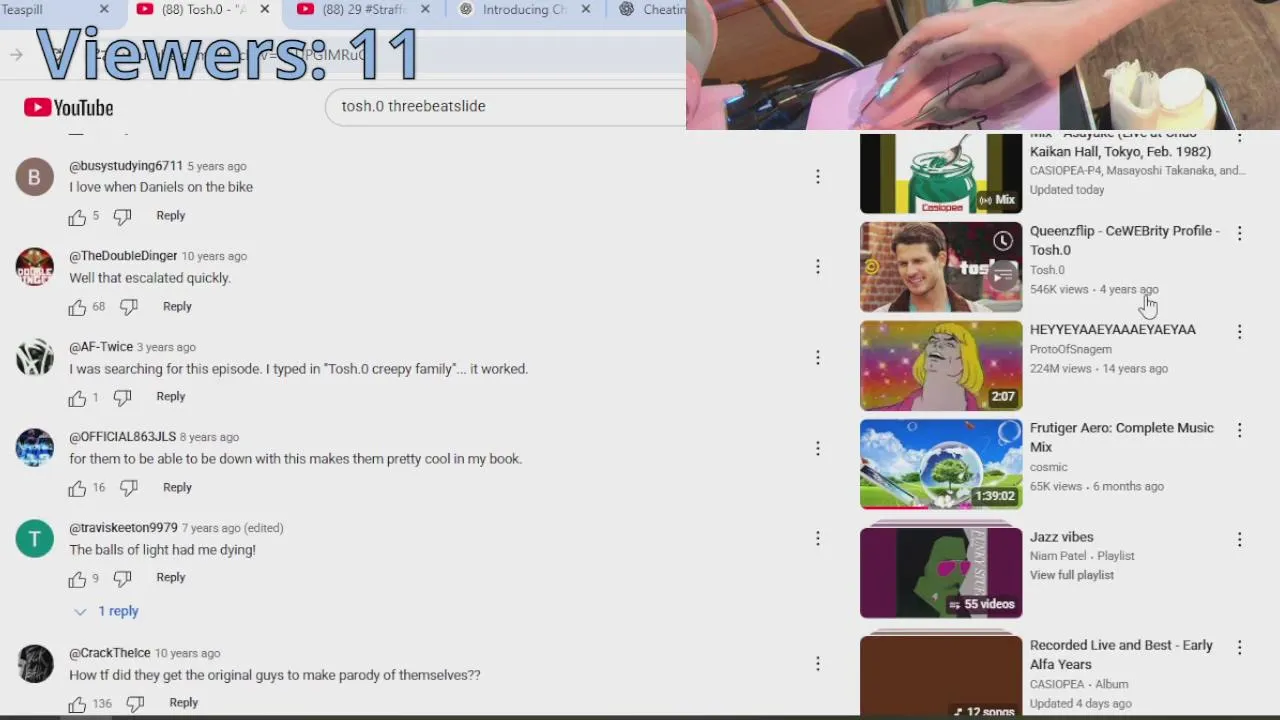Open the Jazz vibes playlist thumbnail
The image size is (1280, 720).
[941, 572]
